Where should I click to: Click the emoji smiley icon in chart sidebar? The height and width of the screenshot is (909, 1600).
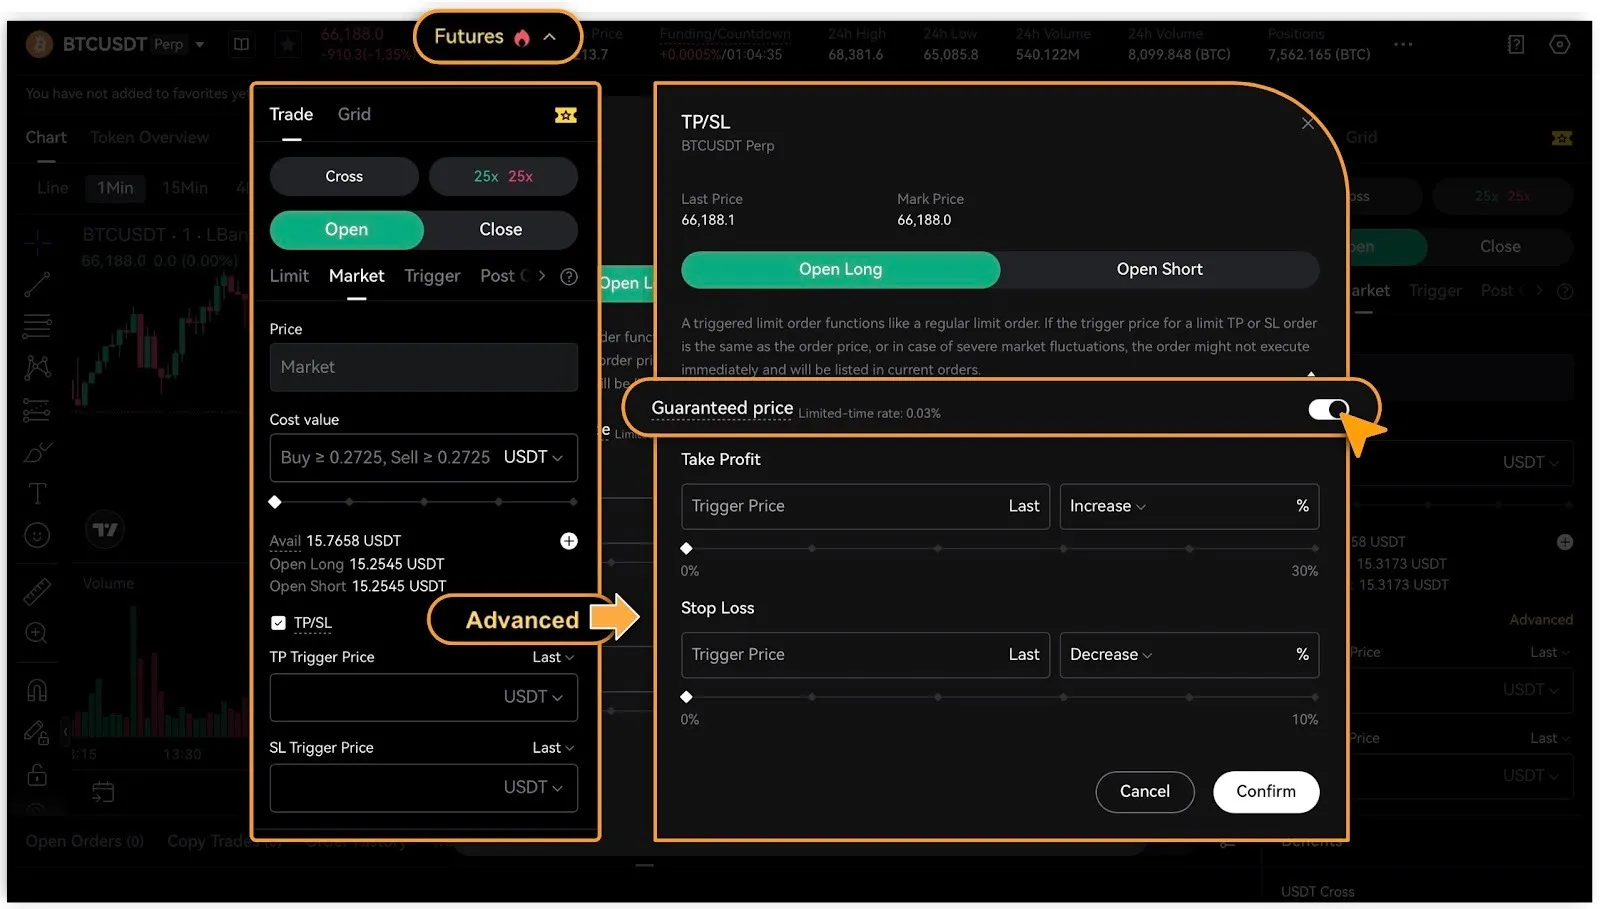(37, 536)
